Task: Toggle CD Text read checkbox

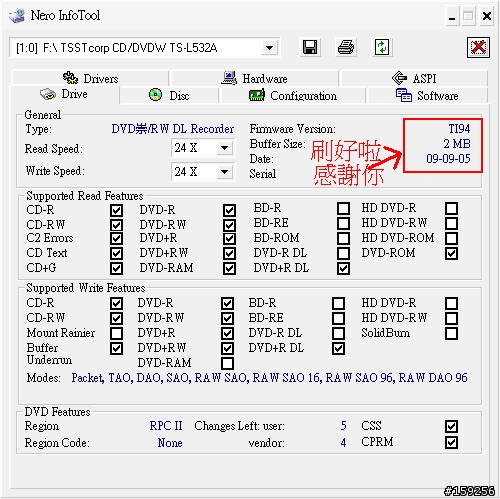Action: click(x=116, y=253)
